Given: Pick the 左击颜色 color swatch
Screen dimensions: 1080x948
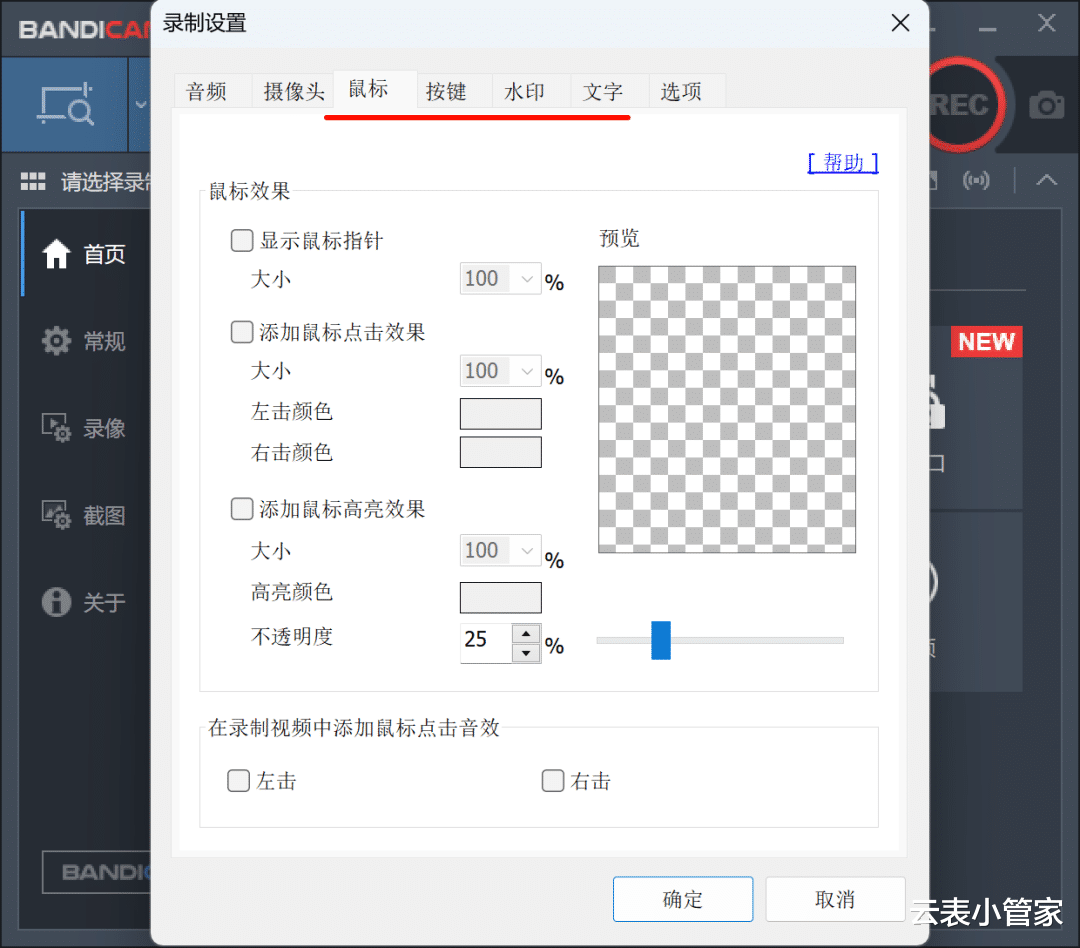Looking at the screenshot, I should tap(501, 413).
